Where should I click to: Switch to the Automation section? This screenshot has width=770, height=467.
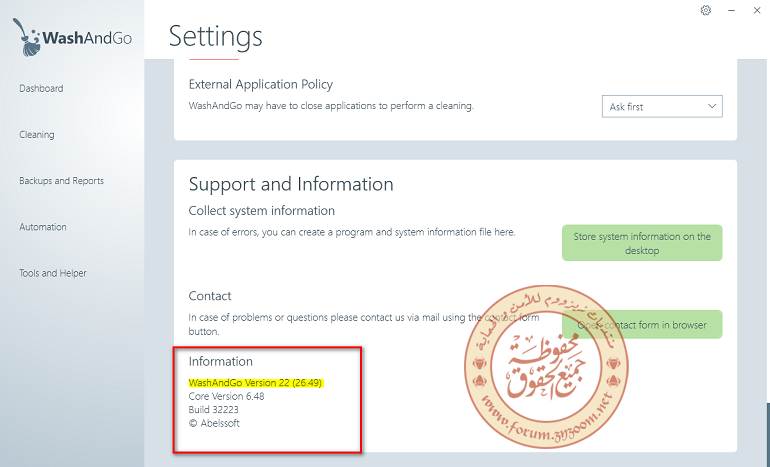click(43, 227)
